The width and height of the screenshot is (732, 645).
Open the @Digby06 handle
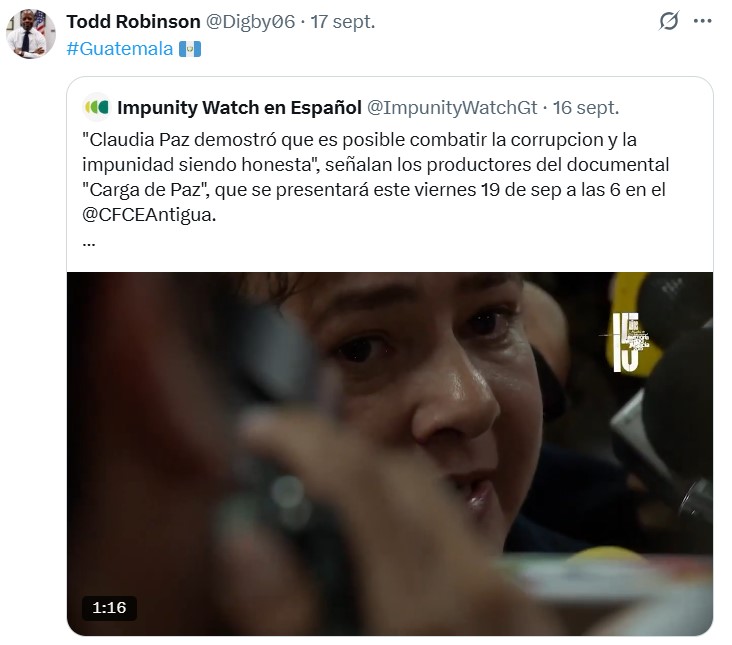[251, 21]
